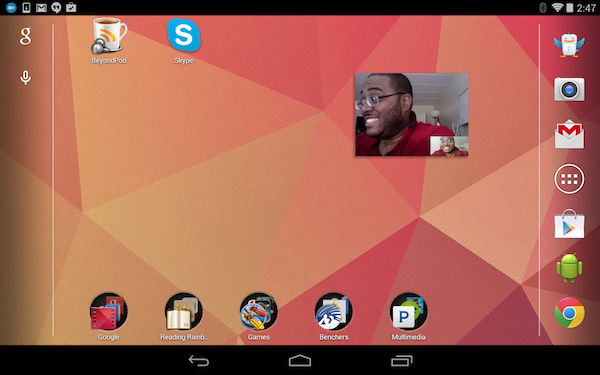Open the Gmail app
Image resolution: width=600 pixels, height=375 pixels.
coord(569,134)
